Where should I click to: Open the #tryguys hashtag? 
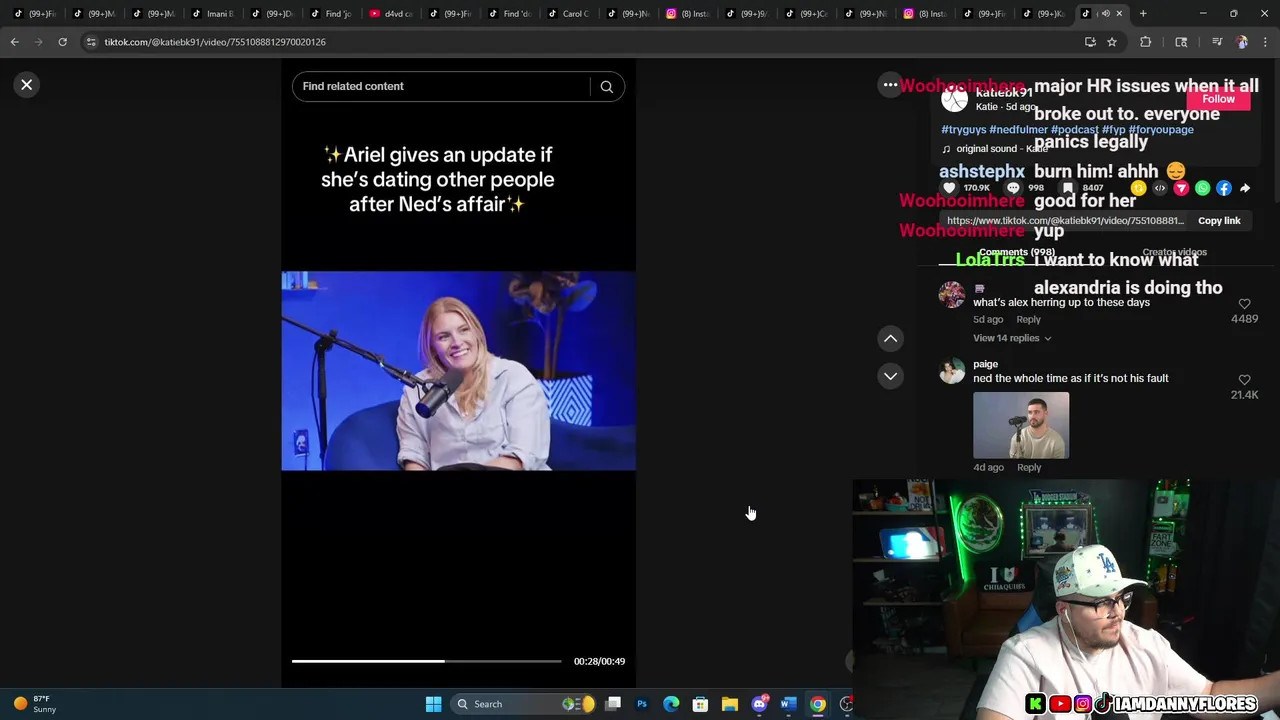pyautogui.click(x=963, y=130)
